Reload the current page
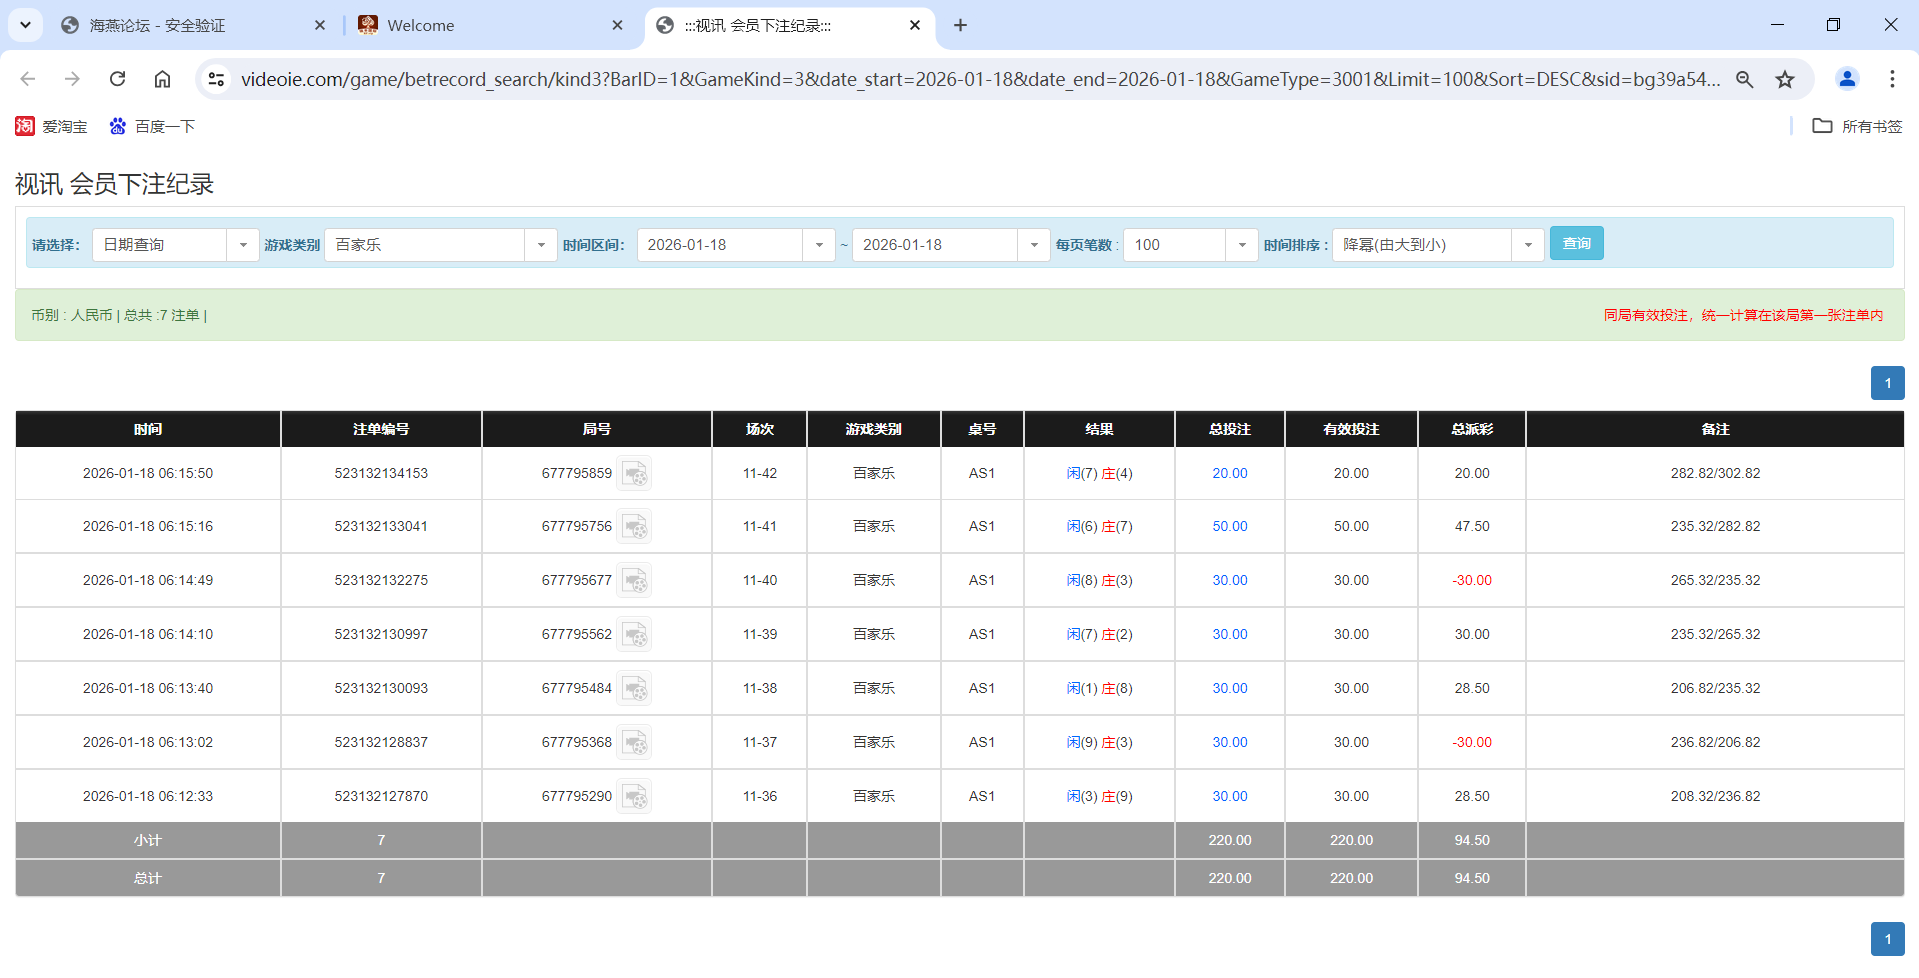This screenshot has width=1919, height=978. [x=117, y=79]
